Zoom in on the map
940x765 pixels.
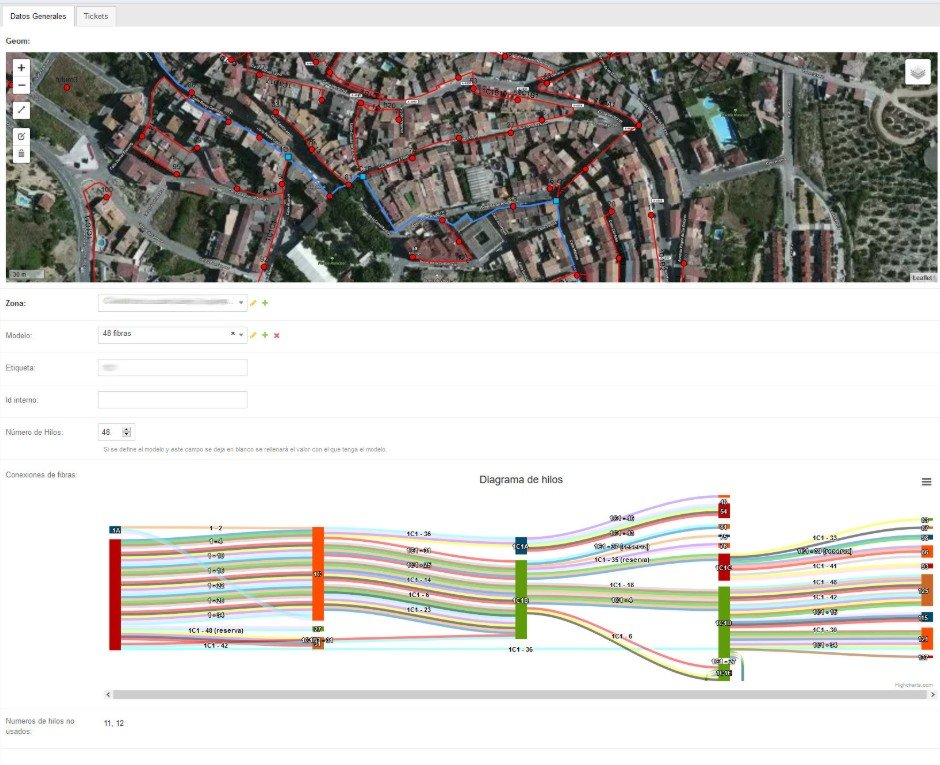point(22,68)
